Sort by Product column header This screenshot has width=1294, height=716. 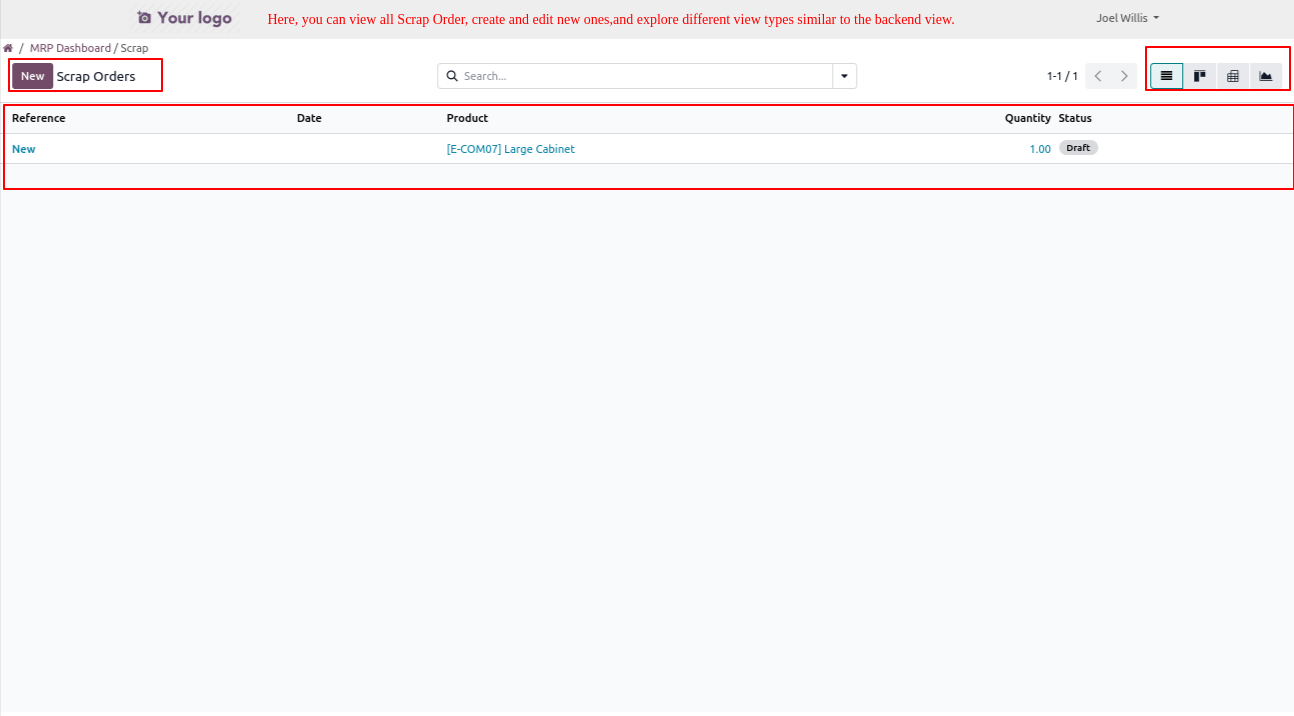tap(467, 118)
